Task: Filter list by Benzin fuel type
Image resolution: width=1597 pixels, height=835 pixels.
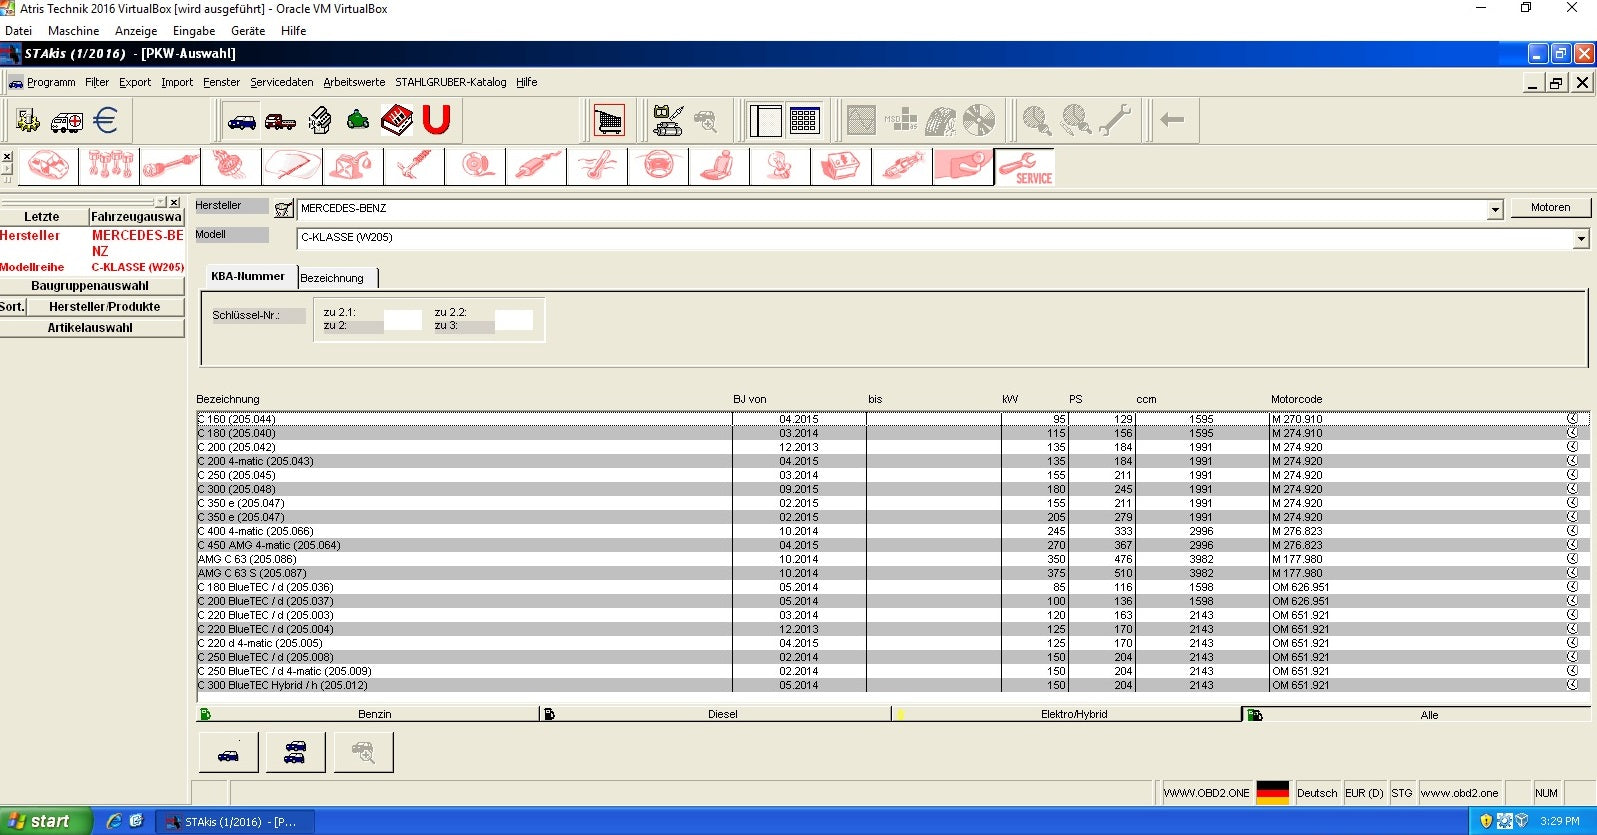Action: click(374, 714)
